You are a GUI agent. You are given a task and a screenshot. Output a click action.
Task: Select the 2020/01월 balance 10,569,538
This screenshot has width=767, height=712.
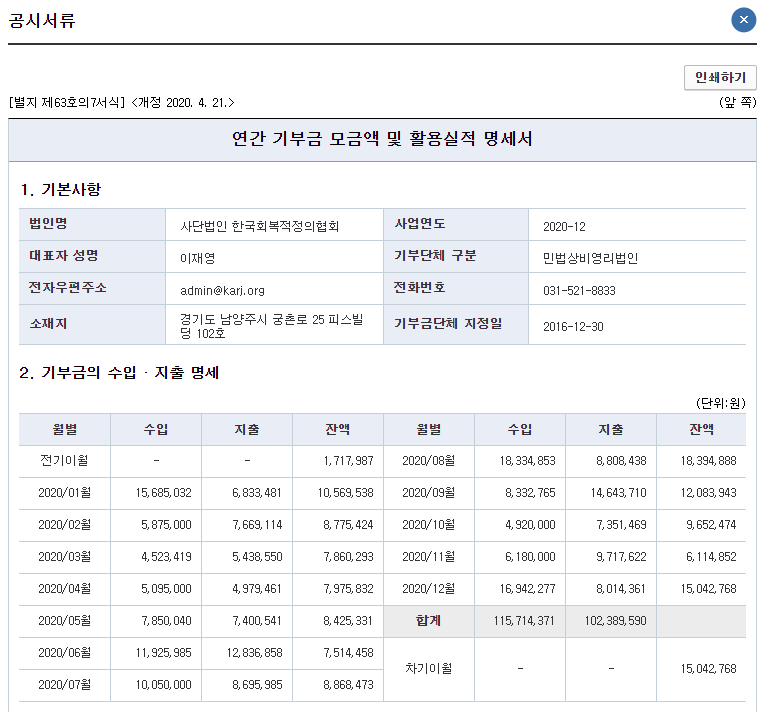345,492
